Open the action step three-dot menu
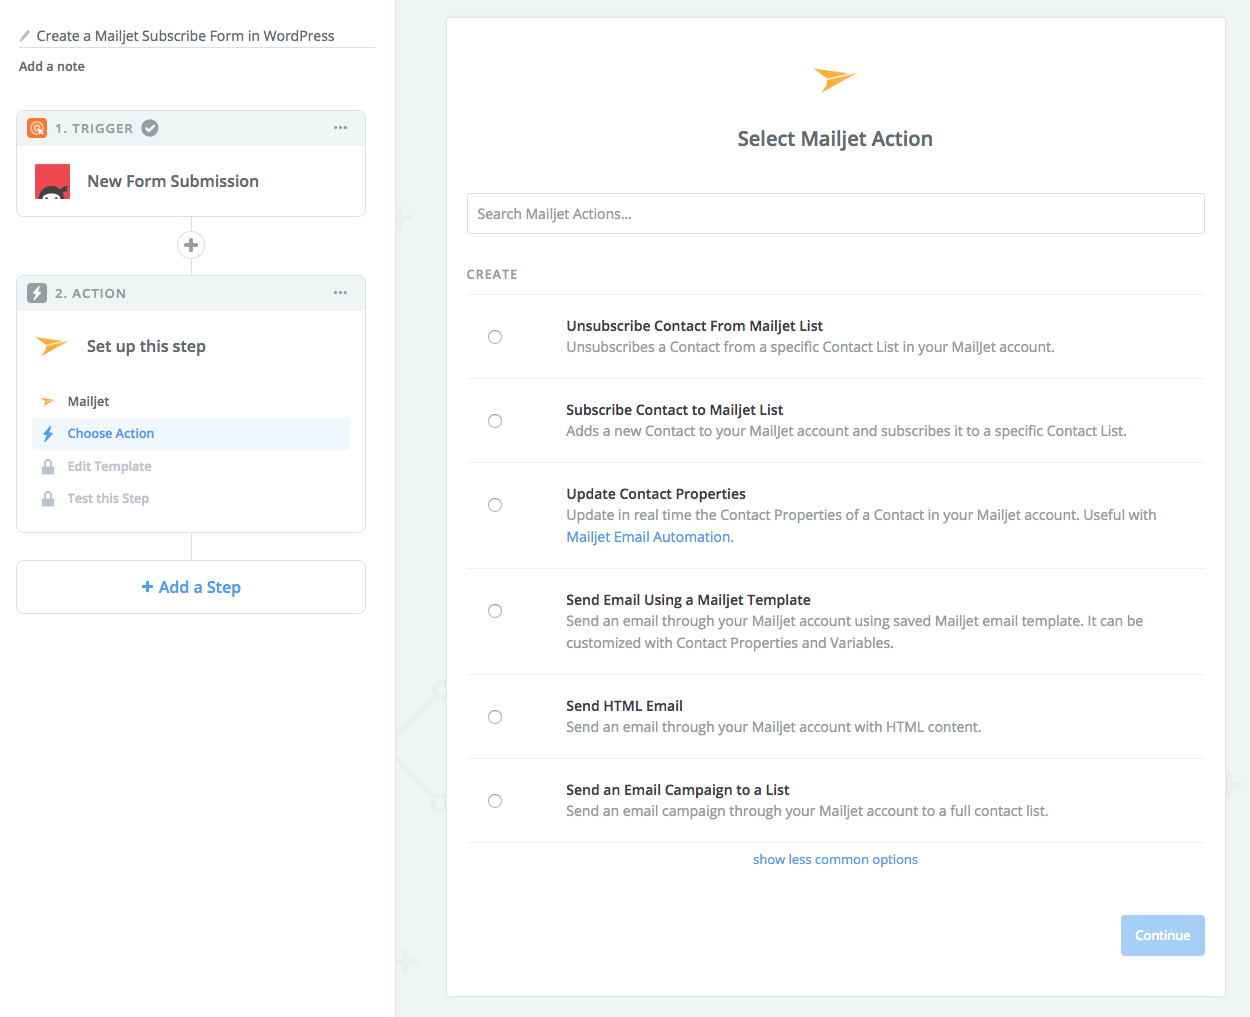The image size is (1250, 1017). pyautogui.click(x=341, y=293)
